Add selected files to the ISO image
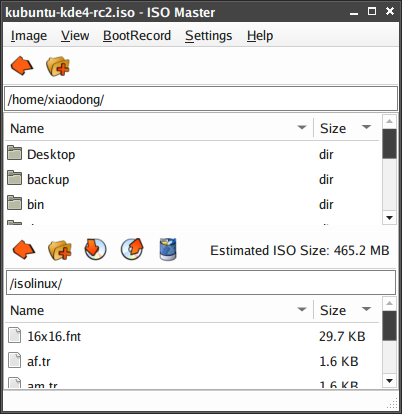 (x=95, y=249)
